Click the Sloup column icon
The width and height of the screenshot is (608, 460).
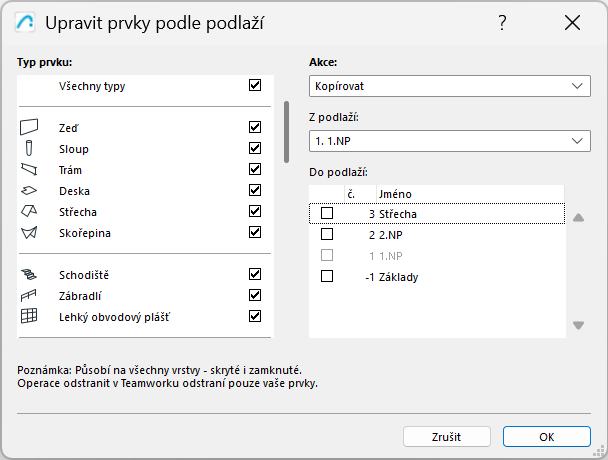29,149
